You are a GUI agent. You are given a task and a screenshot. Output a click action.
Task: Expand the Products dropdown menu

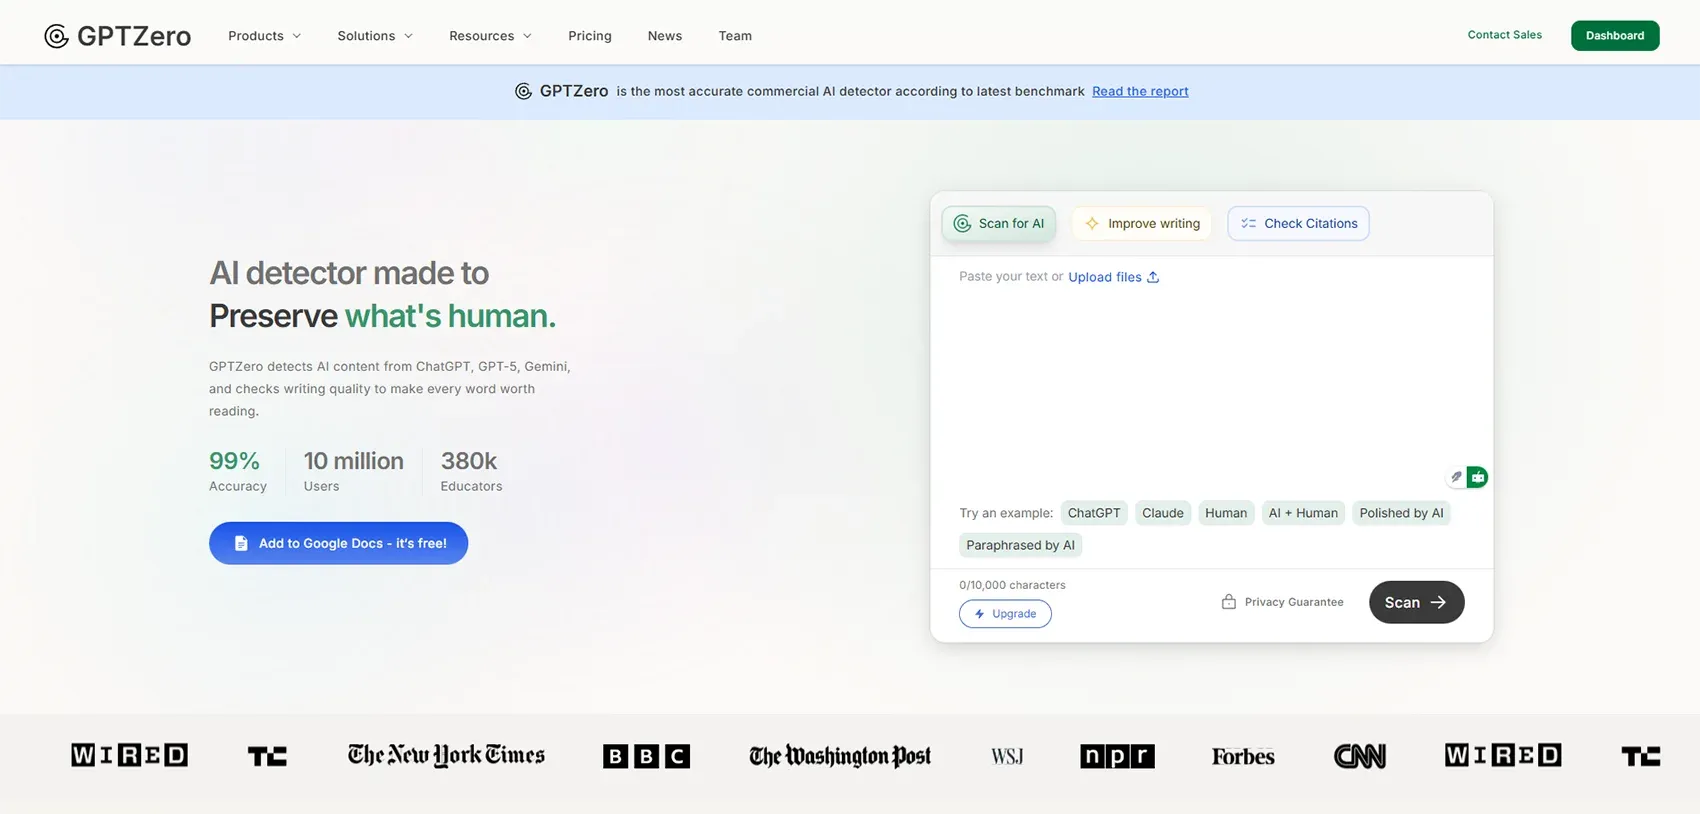(x=264, y=36)
